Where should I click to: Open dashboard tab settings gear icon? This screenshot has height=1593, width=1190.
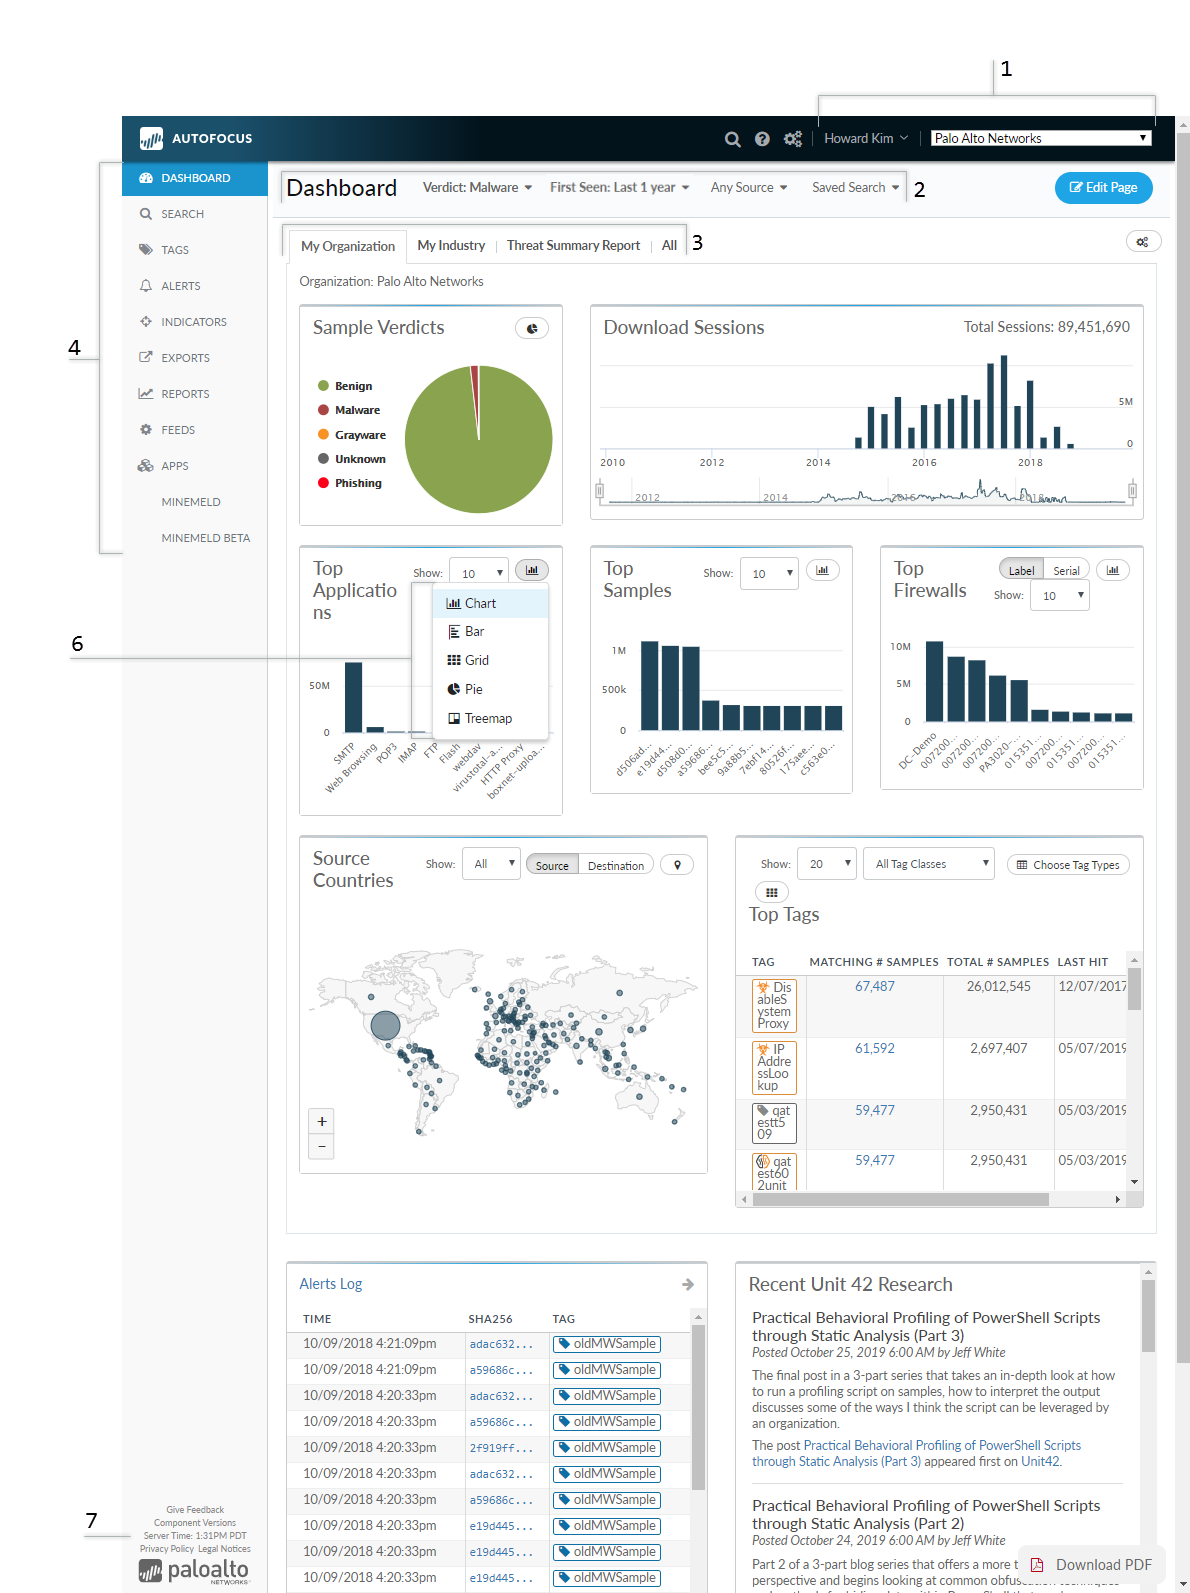1142,242
